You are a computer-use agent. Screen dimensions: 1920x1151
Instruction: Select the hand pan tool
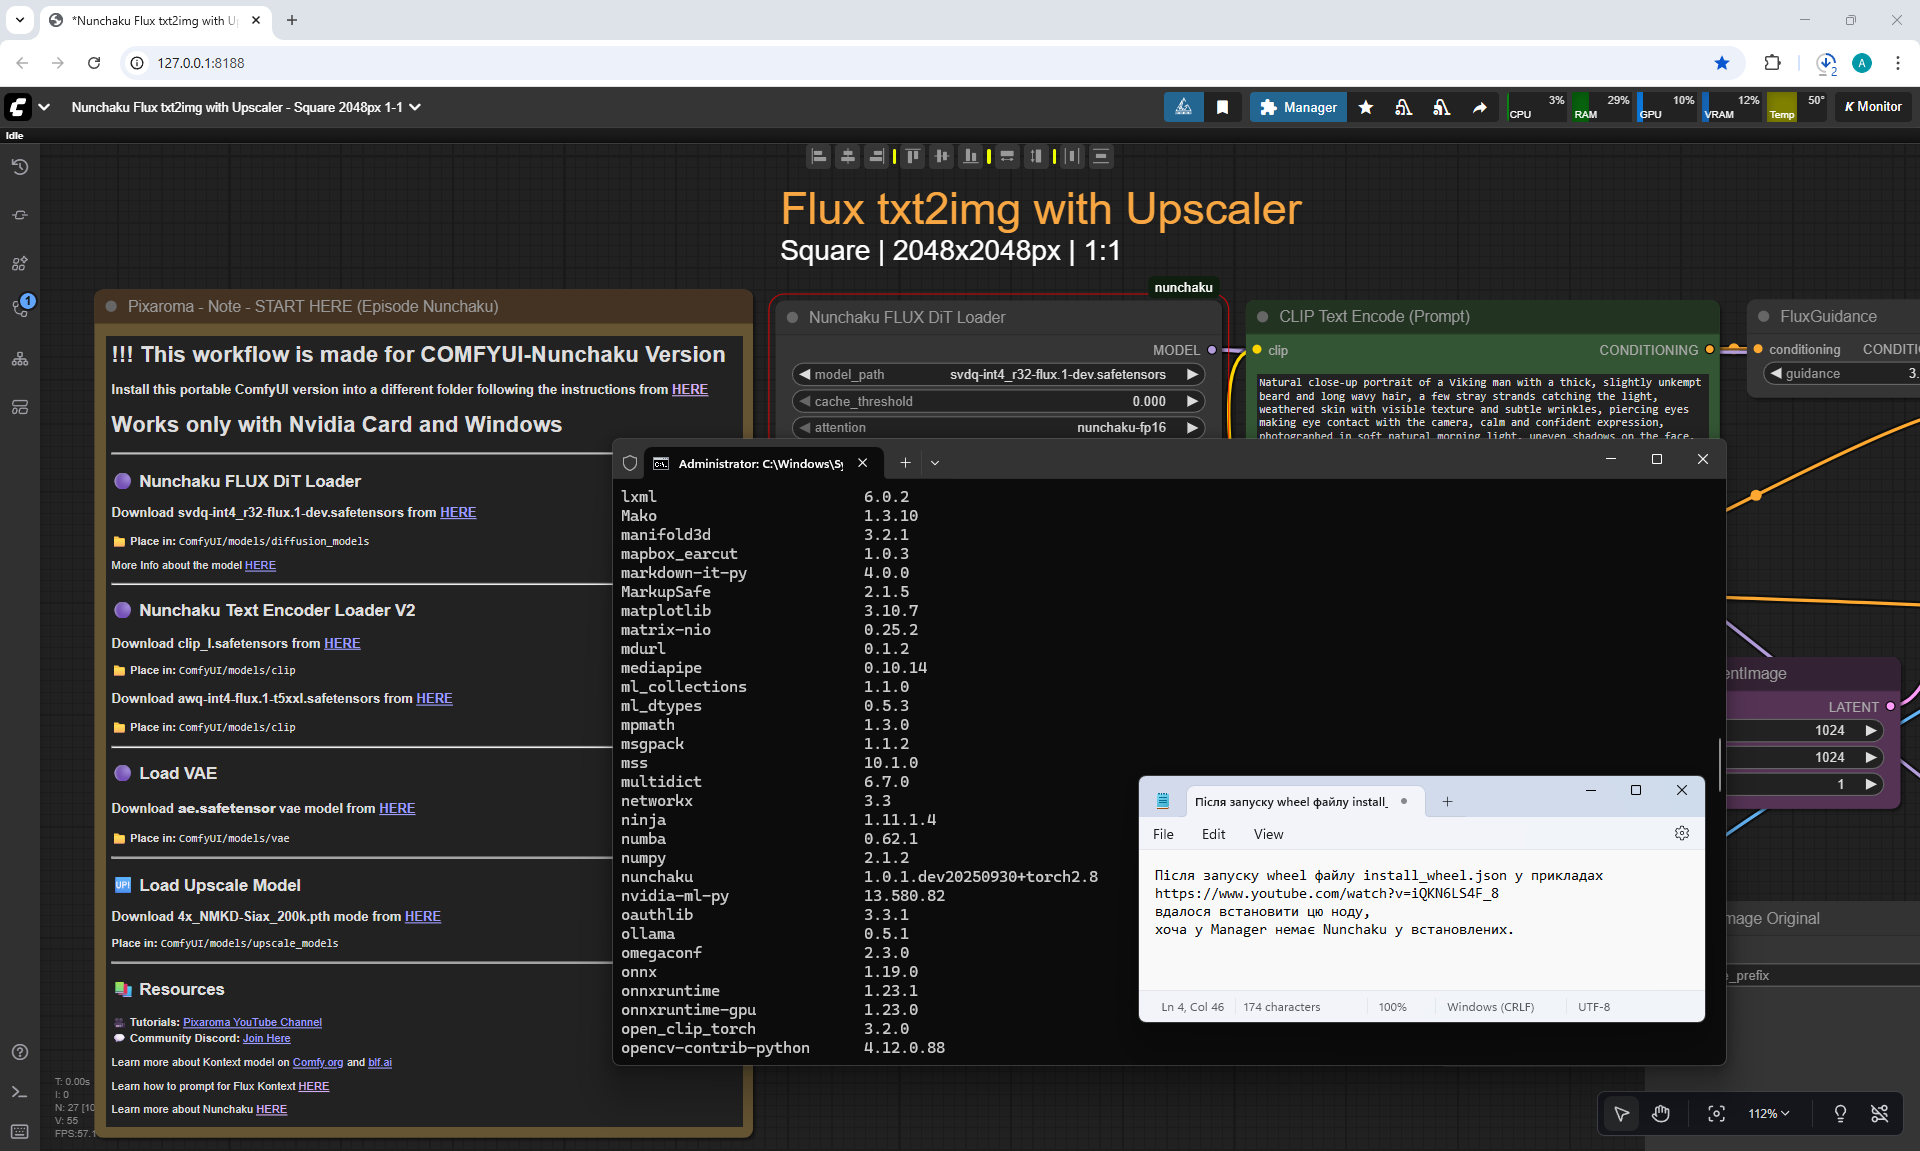(1661, 1114)
